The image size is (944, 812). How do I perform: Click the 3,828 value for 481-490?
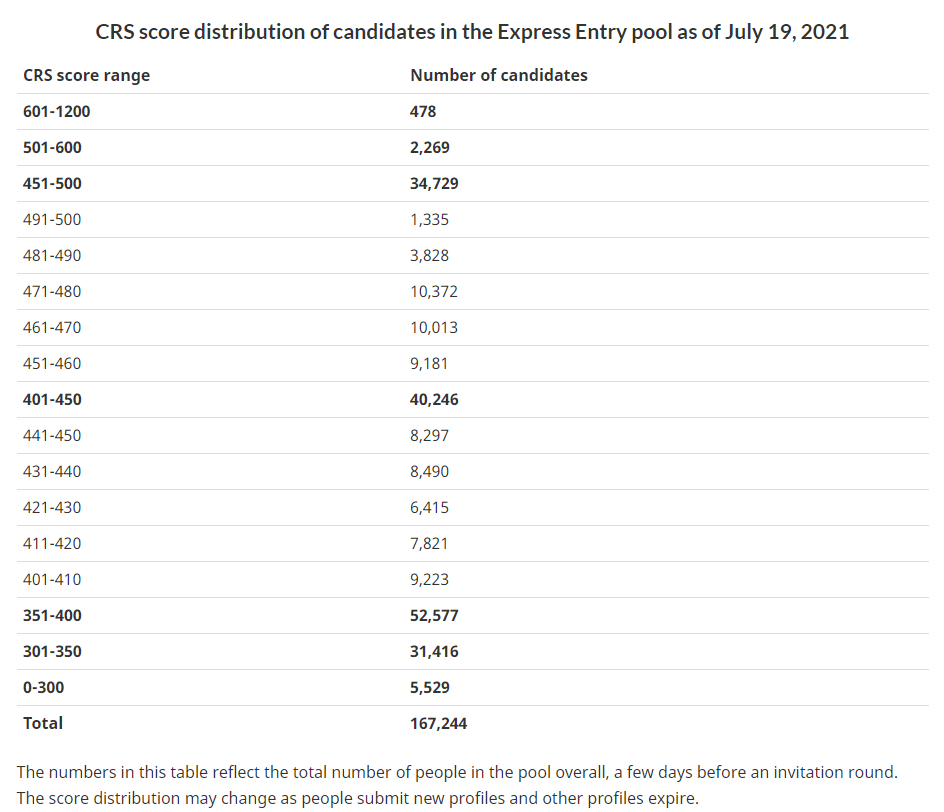click(x=430, y=255)
